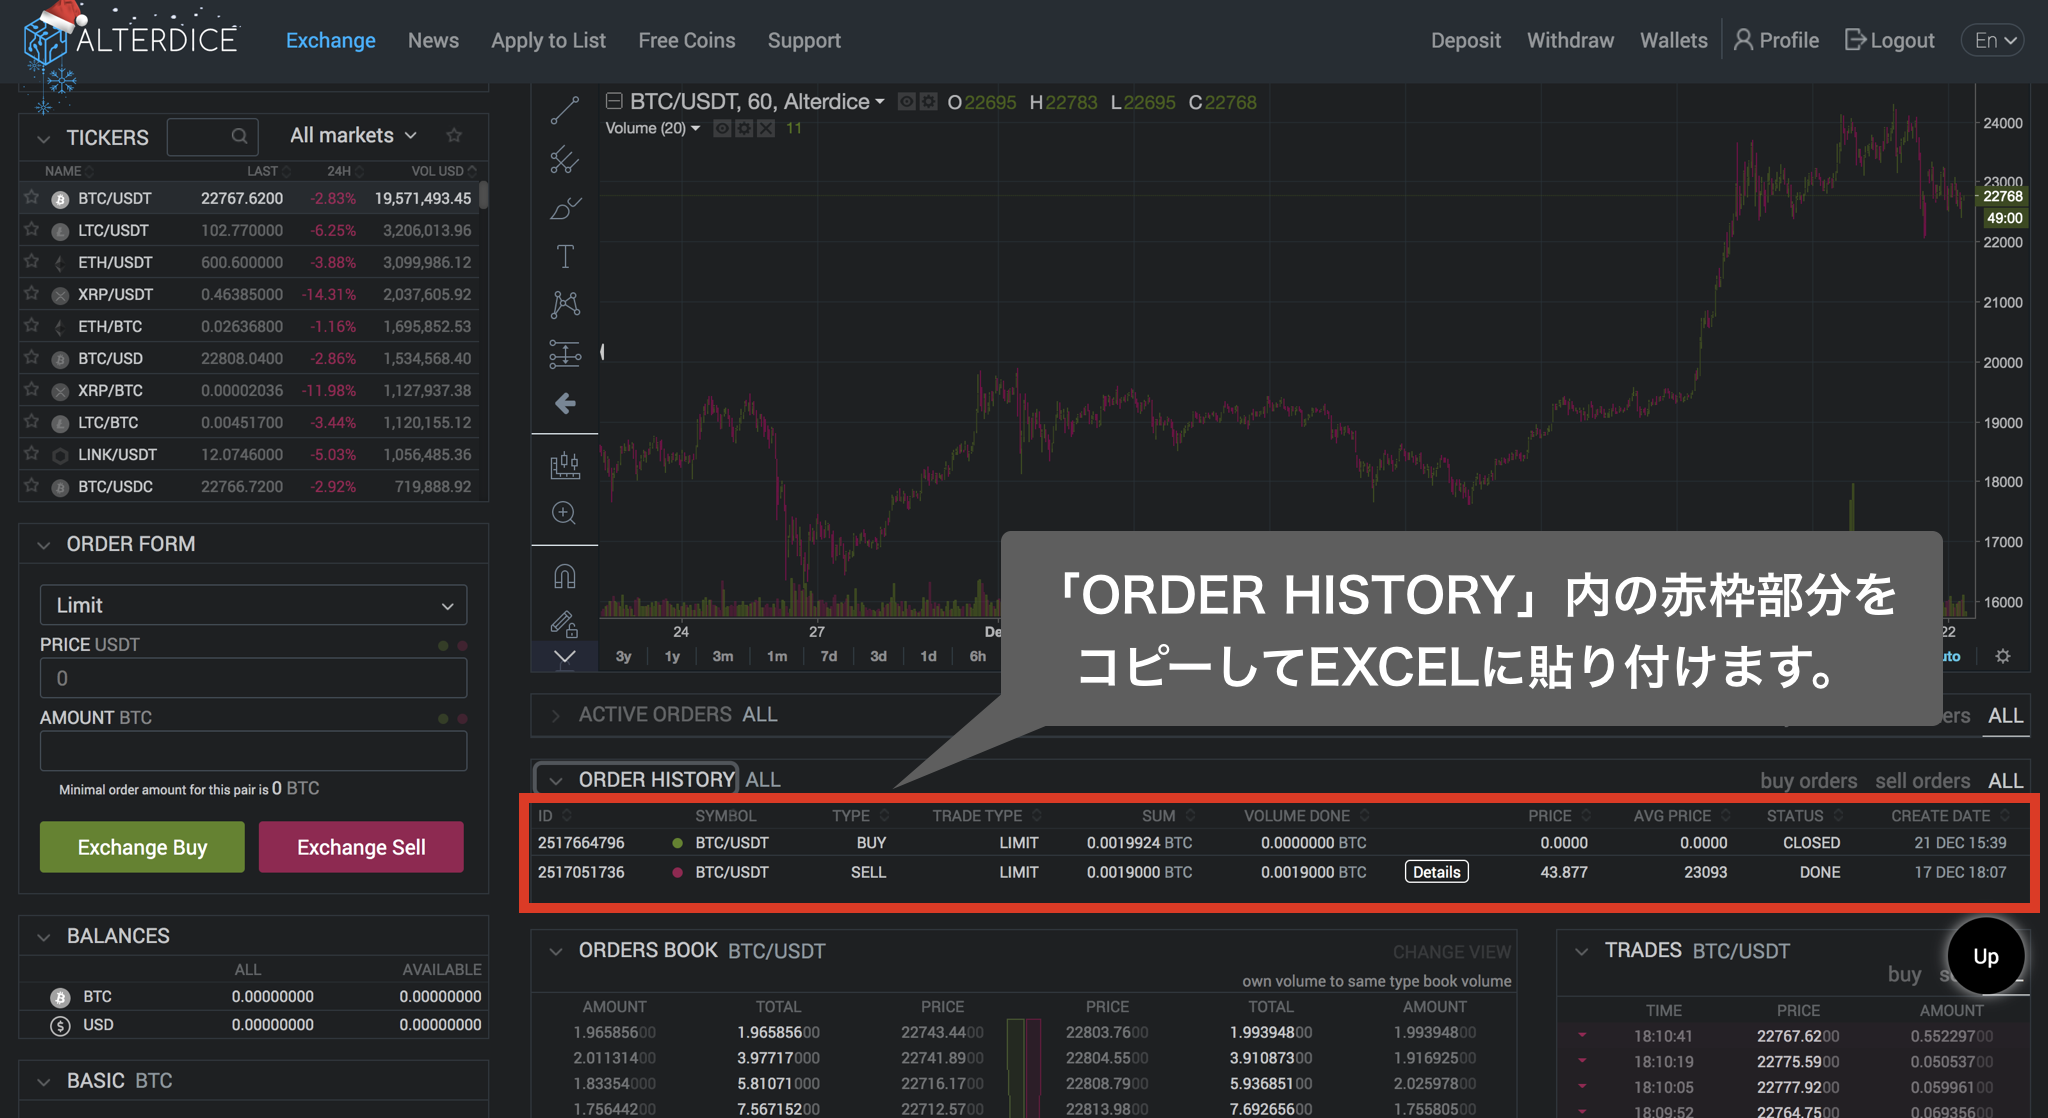Open the News nav item
The image size is (2048, 1118).
point(433,40)
